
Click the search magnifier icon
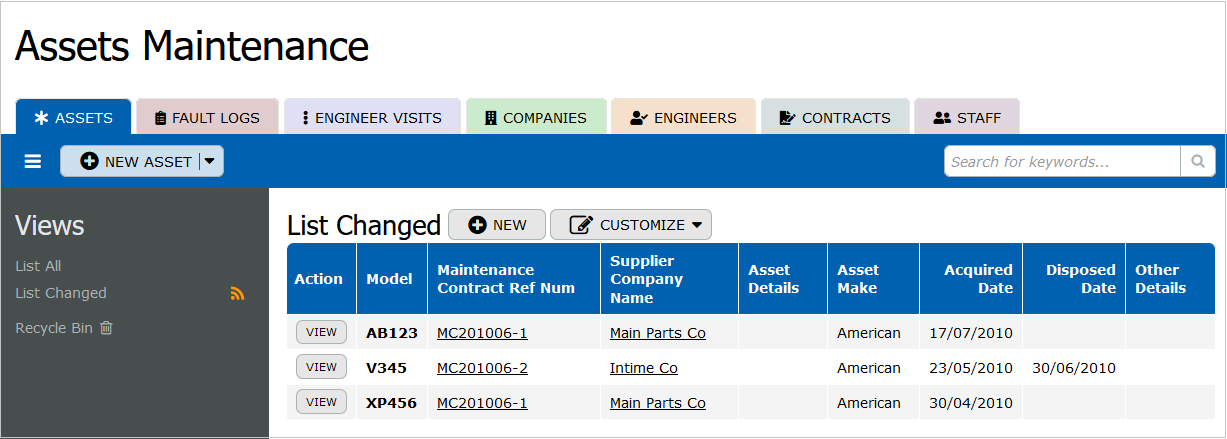tap(1197, 162)
